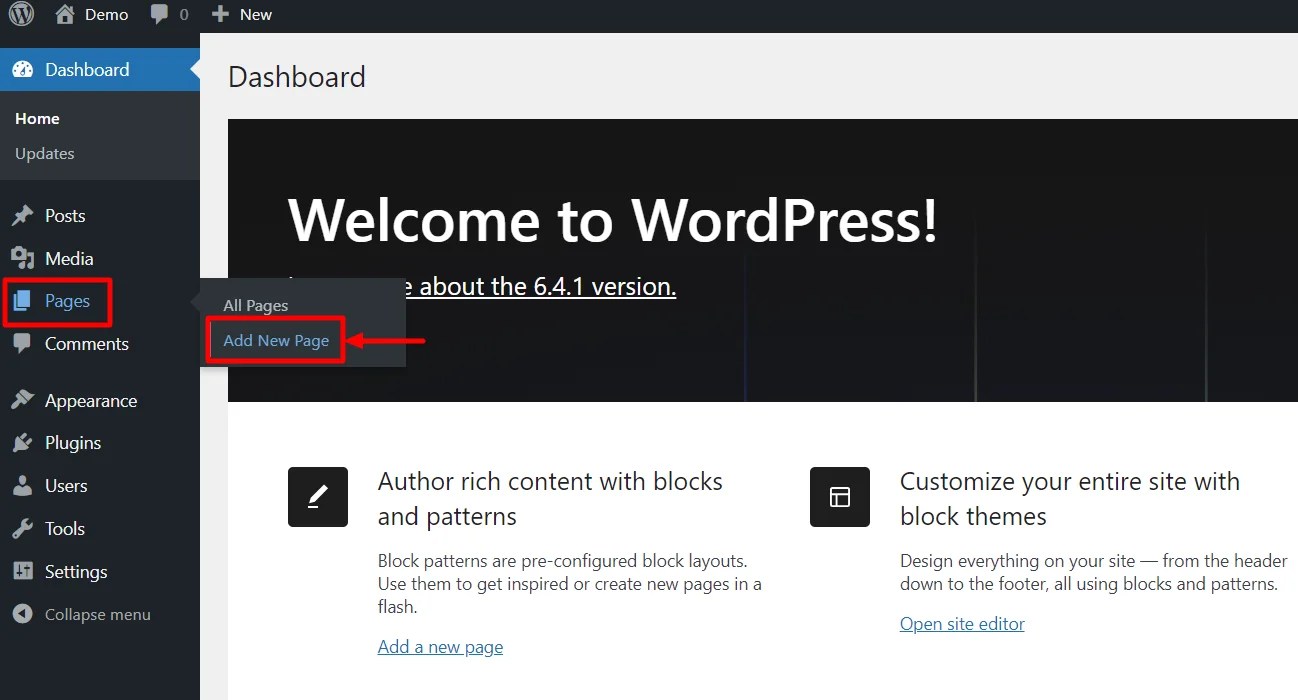The width and height of the screenshot is (1298, 700).
Task: Open the Plugins plug icon
Action: click(22, 443)
